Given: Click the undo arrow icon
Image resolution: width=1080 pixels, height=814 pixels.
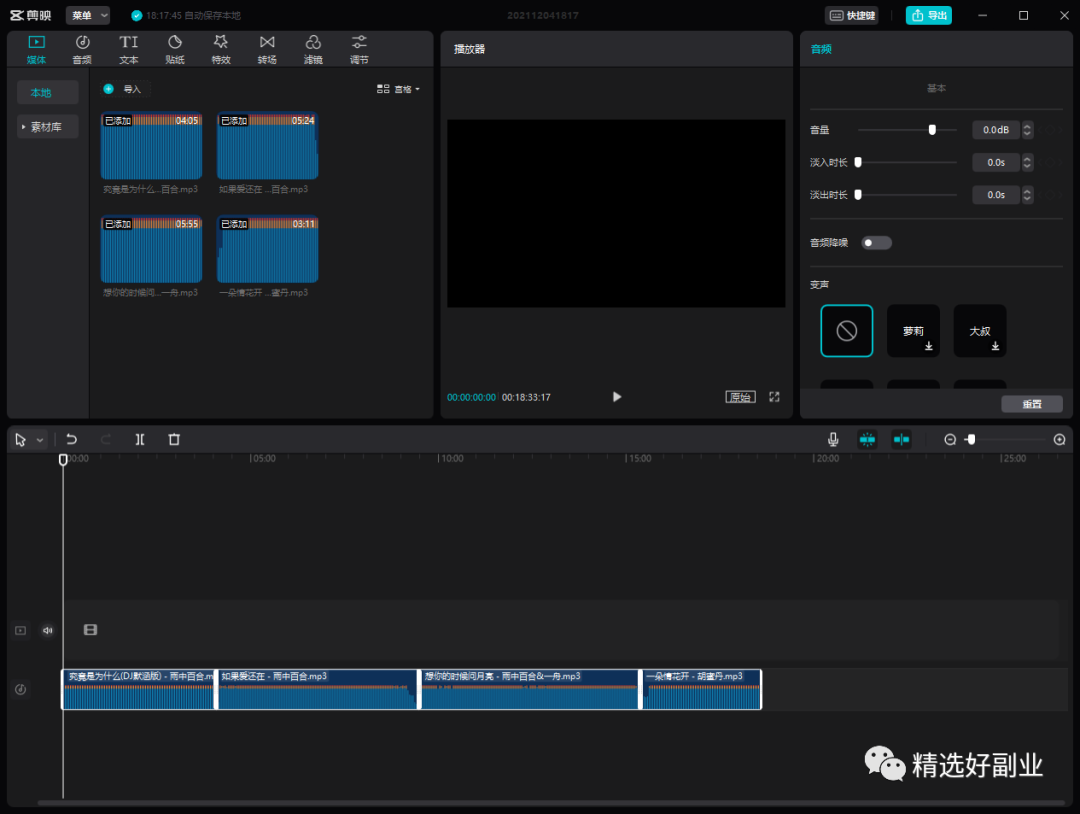Looking at the screenshot, I should pos(72,439).
